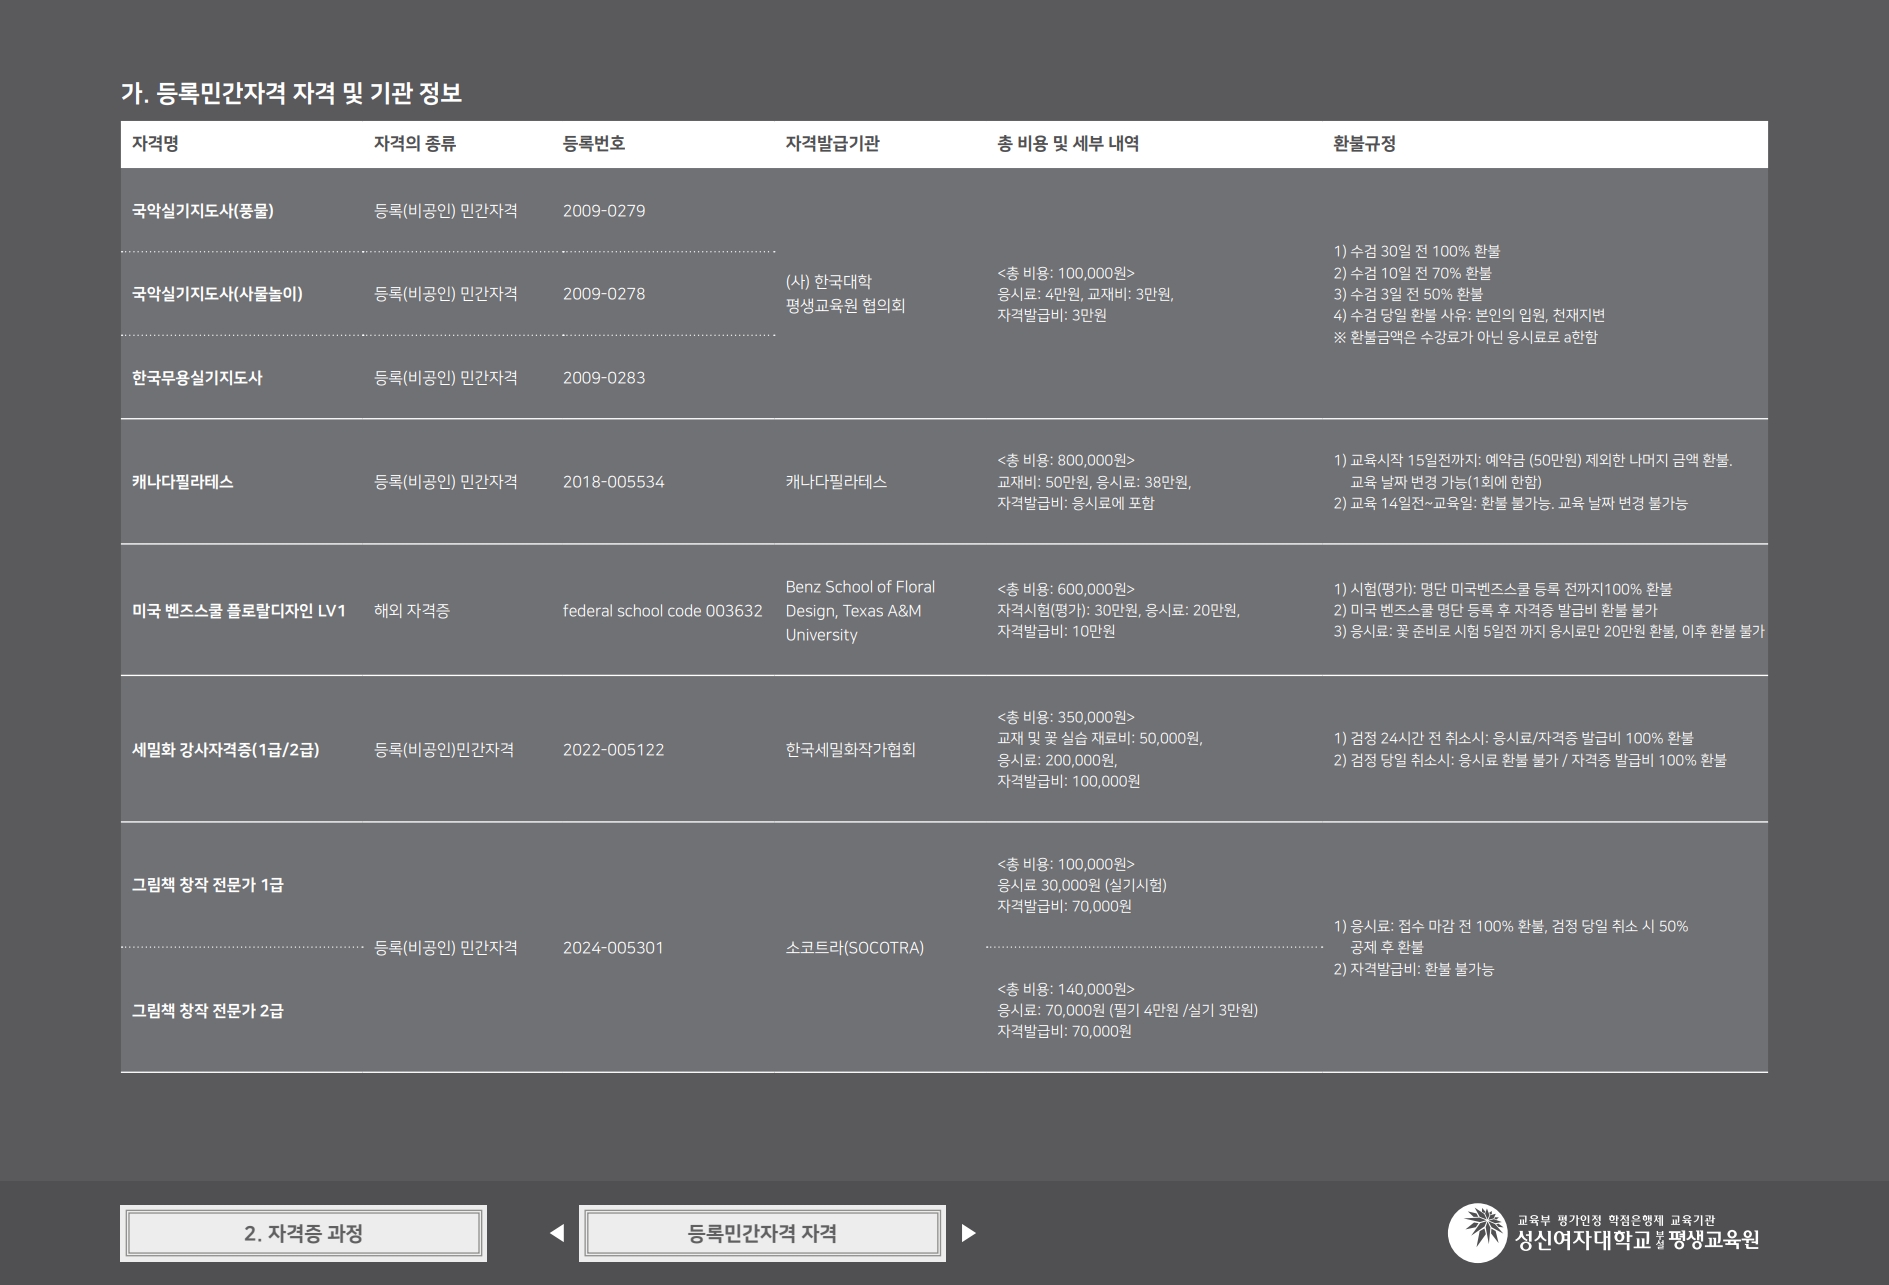Screen dimensions: 1889x1285
Task: Click the section heading '가. 등록민간자격 자격 및 기관 정보'
Action: coord(291,93)
